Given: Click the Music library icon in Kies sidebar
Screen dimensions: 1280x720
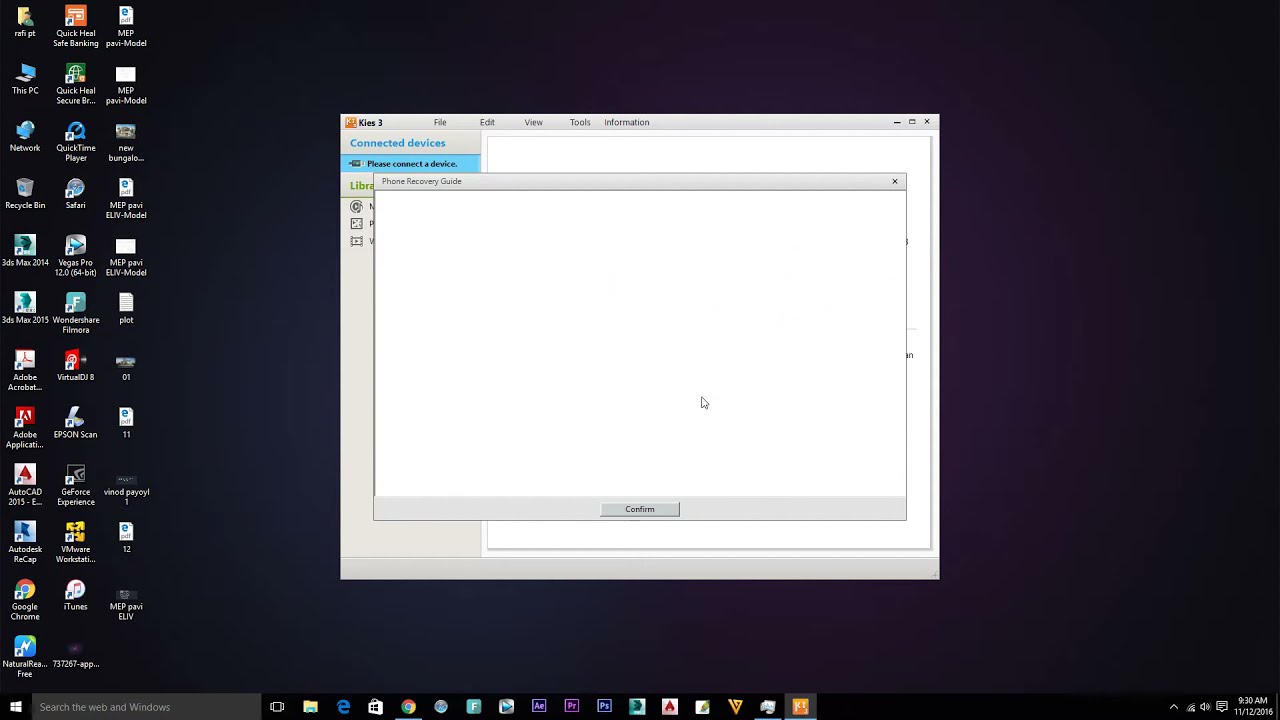Looking at the screenshot, I should [357, 207].
